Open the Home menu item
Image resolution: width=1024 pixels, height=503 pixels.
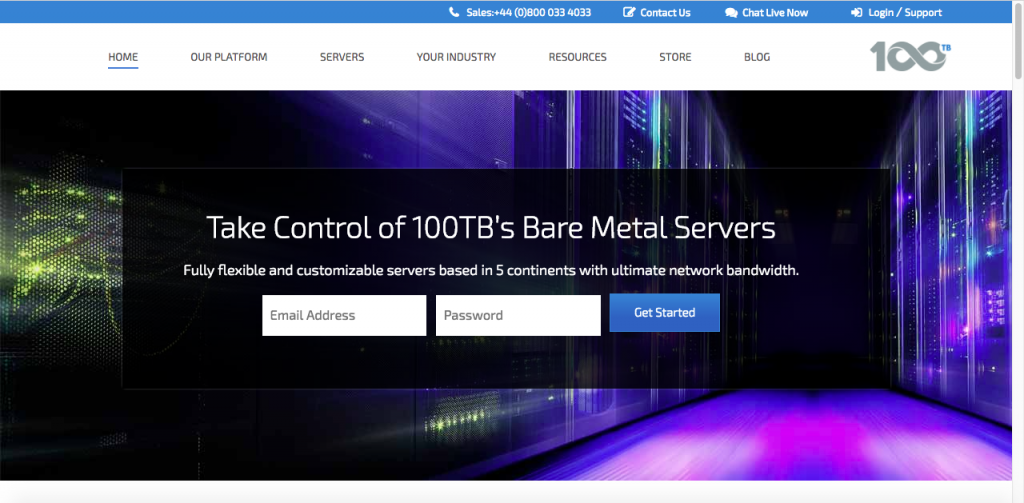pyautogui.click(x=123, y=57)
